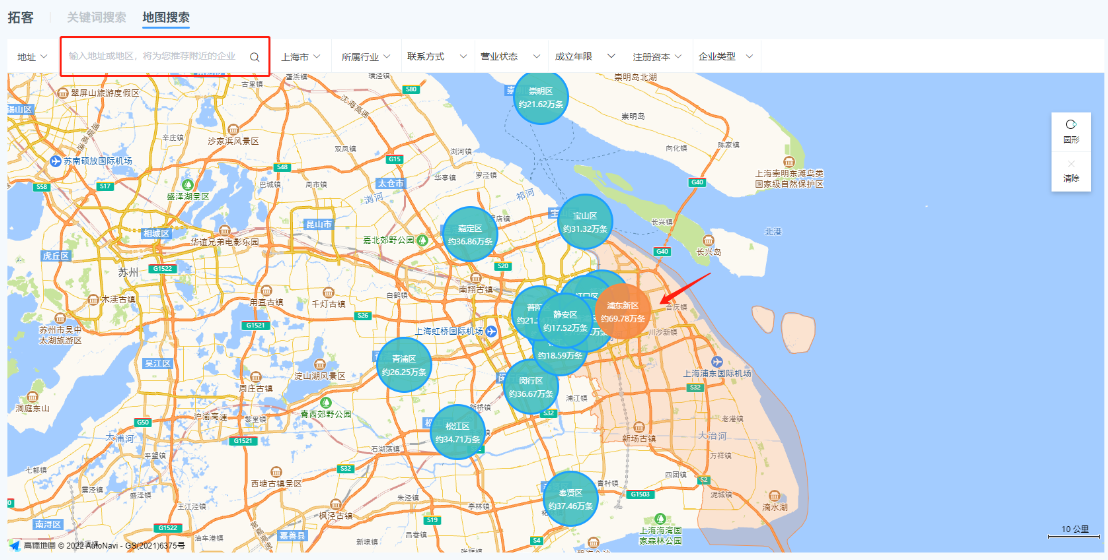The height and width of the screenshot is (560, 1108).
Task: Click the 昆山市 city label
Action: pos(317,224)
